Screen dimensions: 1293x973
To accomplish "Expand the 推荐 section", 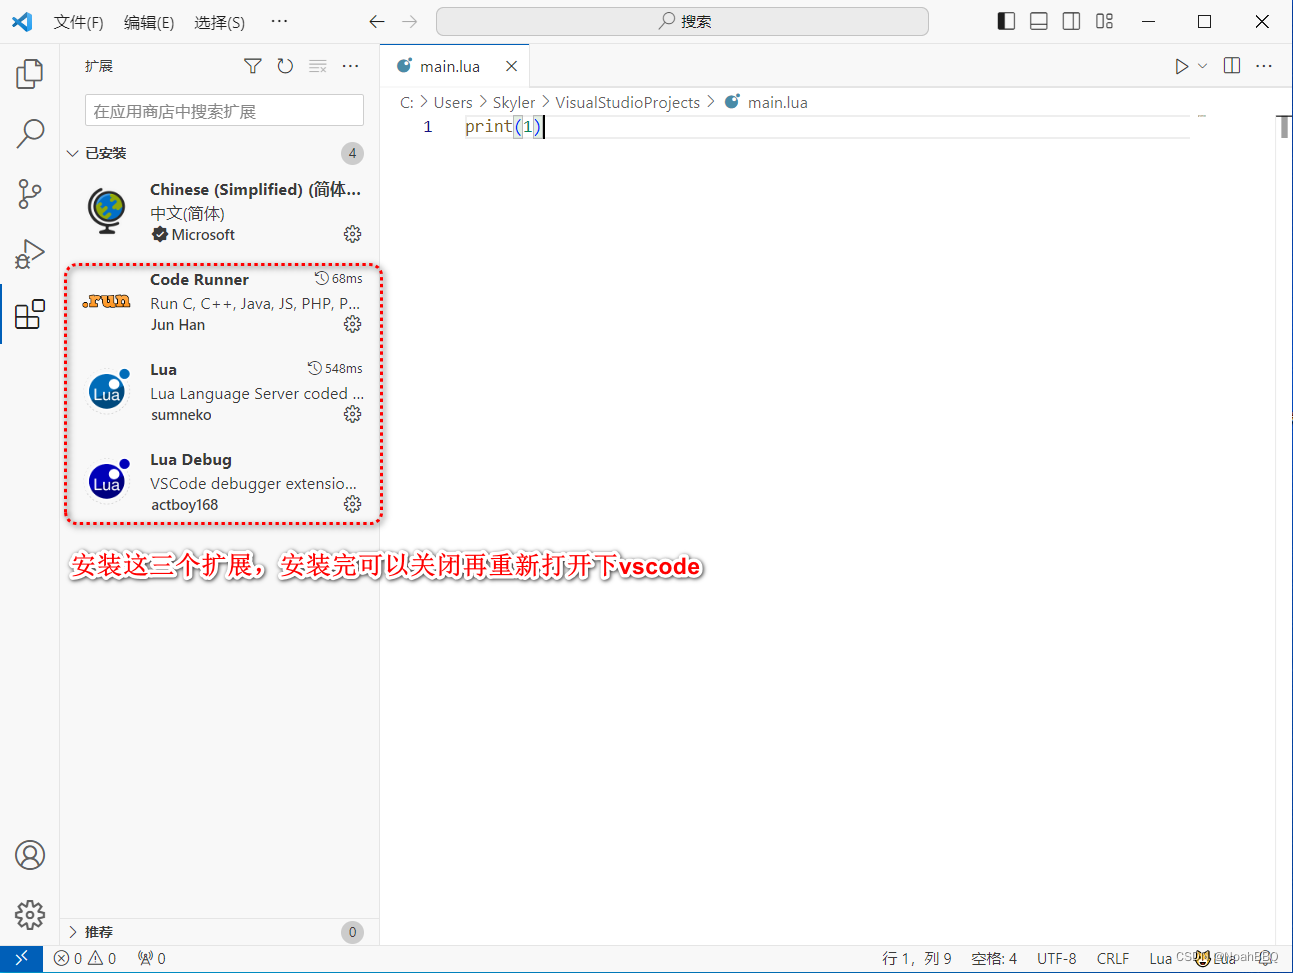I will coord(219,932).
